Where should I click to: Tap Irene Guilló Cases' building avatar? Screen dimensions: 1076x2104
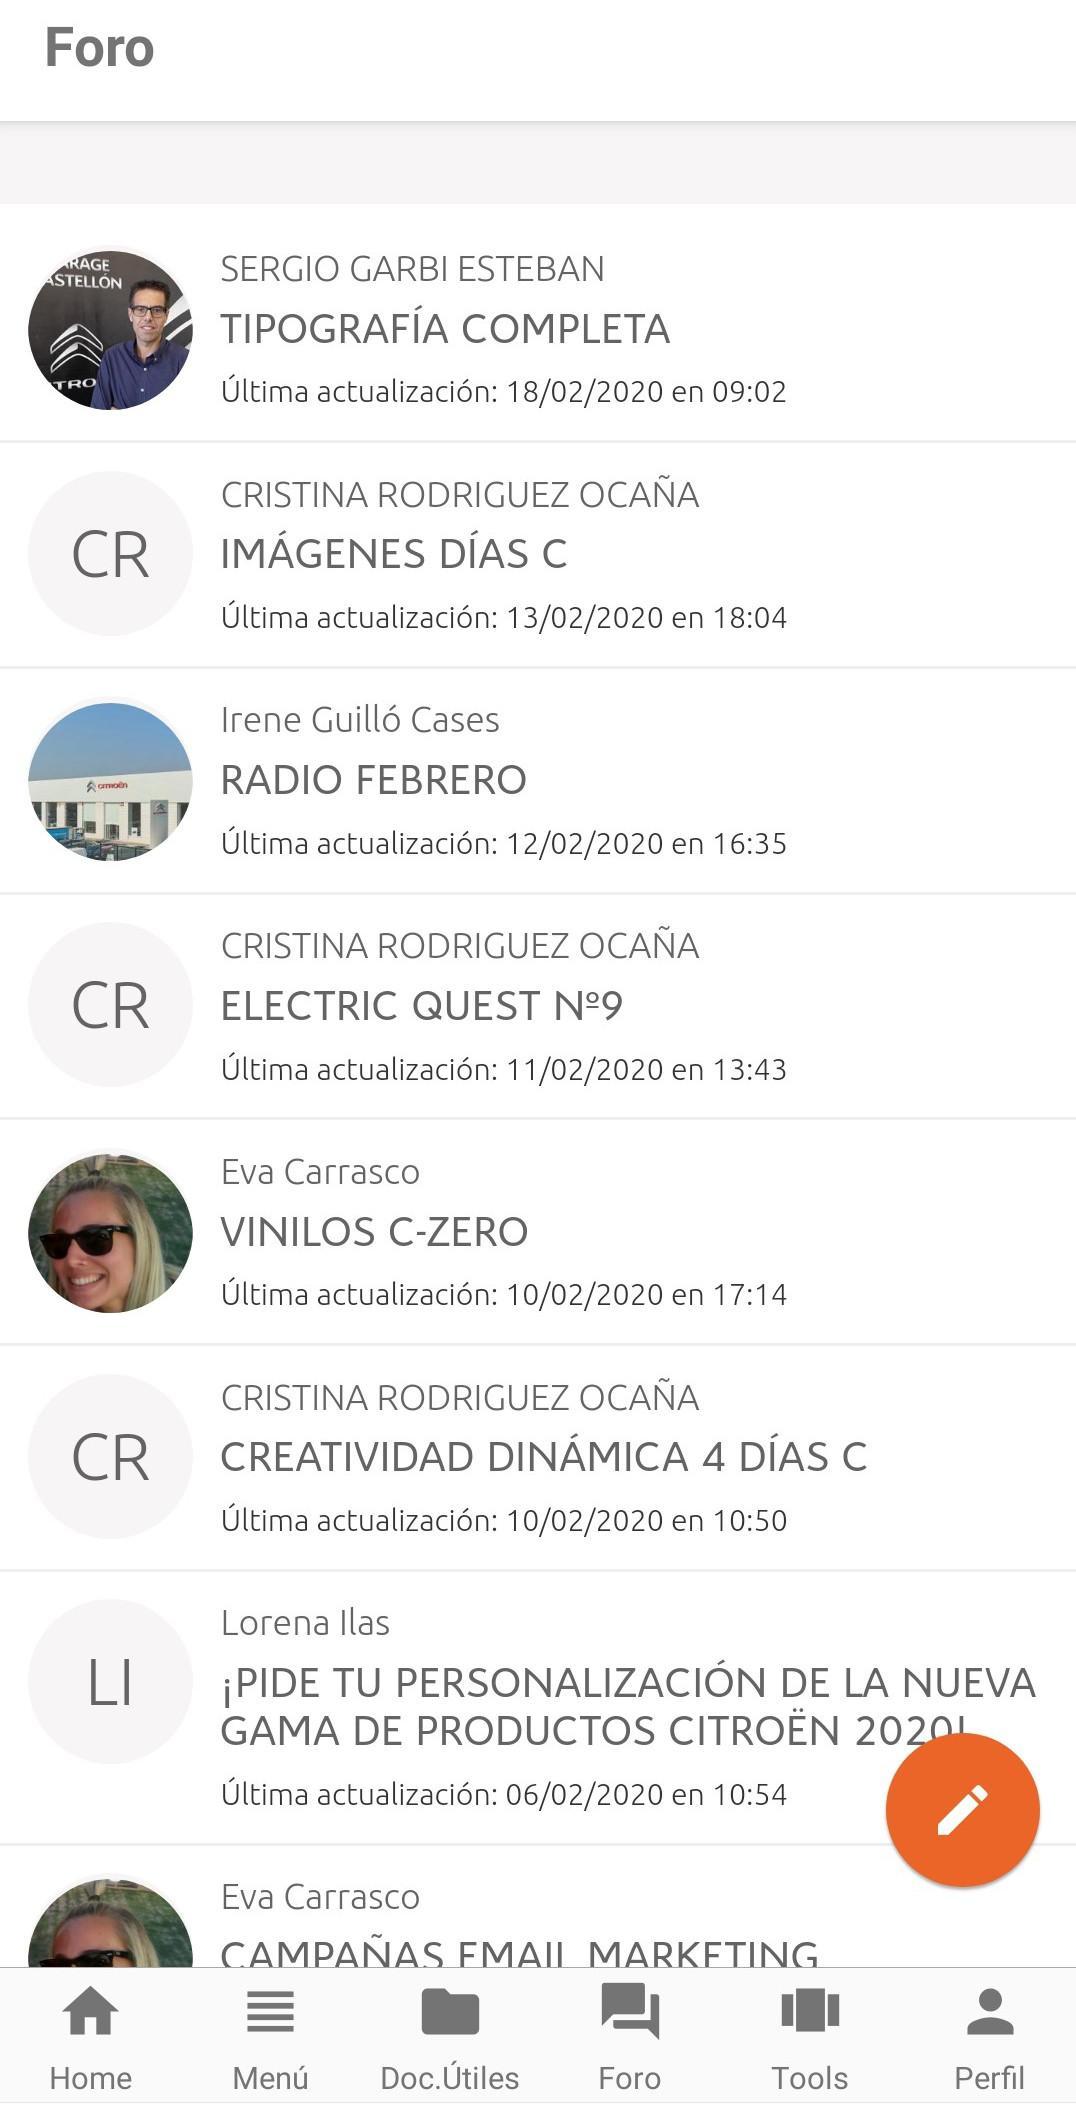pos(110,780)
